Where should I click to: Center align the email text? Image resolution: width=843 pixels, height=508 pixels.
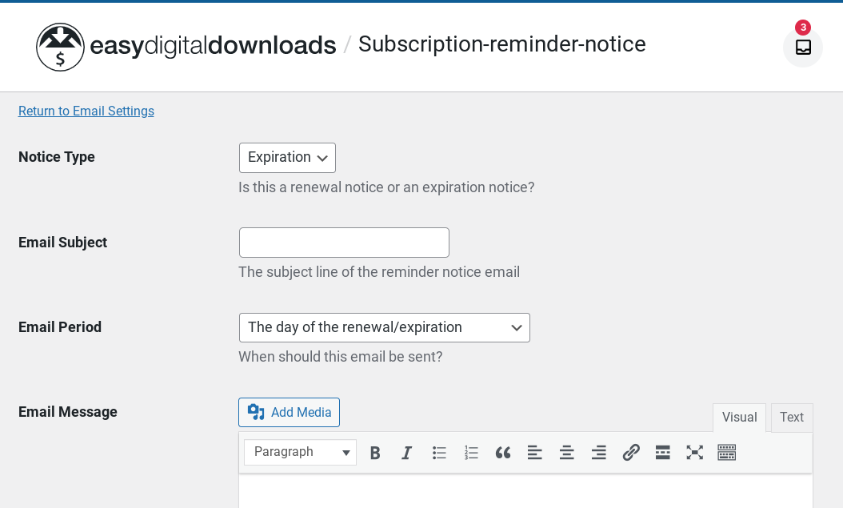click(567, 453)
